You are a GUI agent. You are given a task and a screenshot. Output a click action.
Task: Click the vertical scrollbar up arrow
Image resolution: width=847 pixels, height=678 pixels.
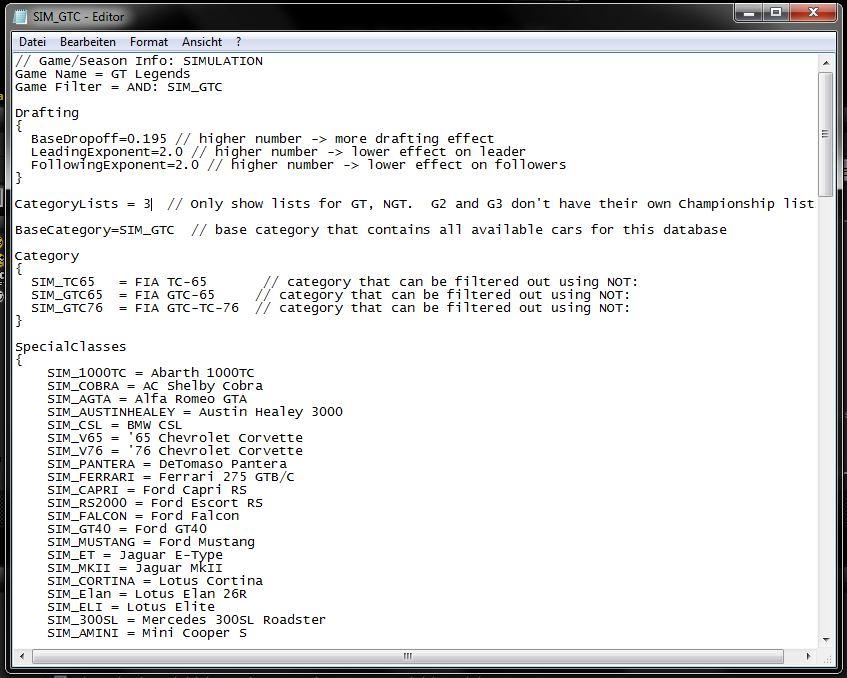tap(826, 63)
